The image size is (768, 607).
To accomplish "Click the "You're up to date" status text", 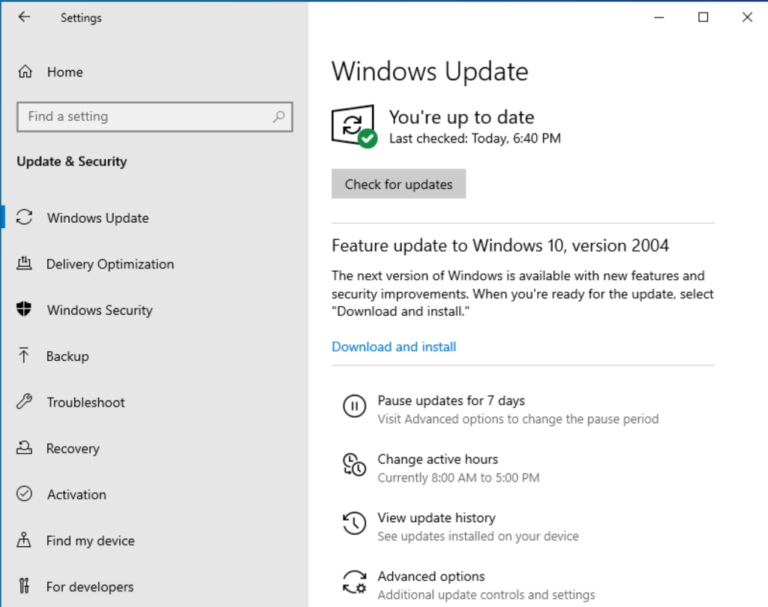I will (461, 117).
